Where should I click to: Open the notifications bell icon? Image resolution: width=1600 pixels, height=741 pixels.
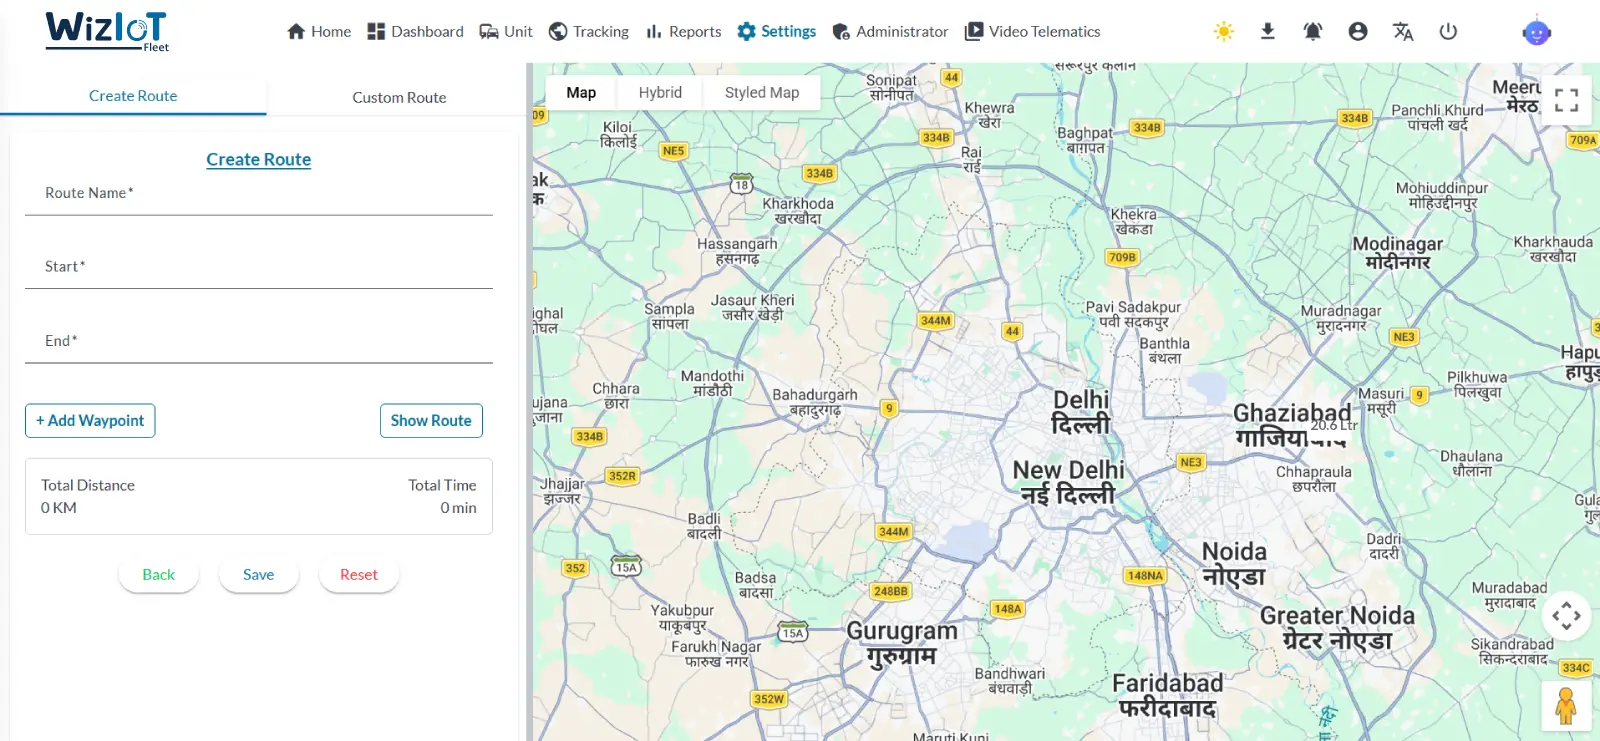[1312, 32]
